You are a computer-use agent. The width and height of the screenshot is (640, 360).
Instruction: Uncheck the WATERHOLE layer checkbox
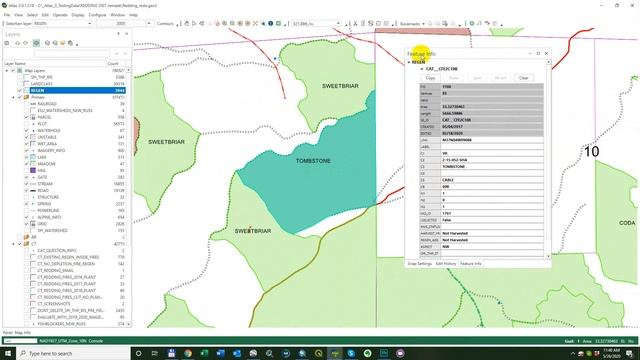pyautogui.click(x=27, y=131)
